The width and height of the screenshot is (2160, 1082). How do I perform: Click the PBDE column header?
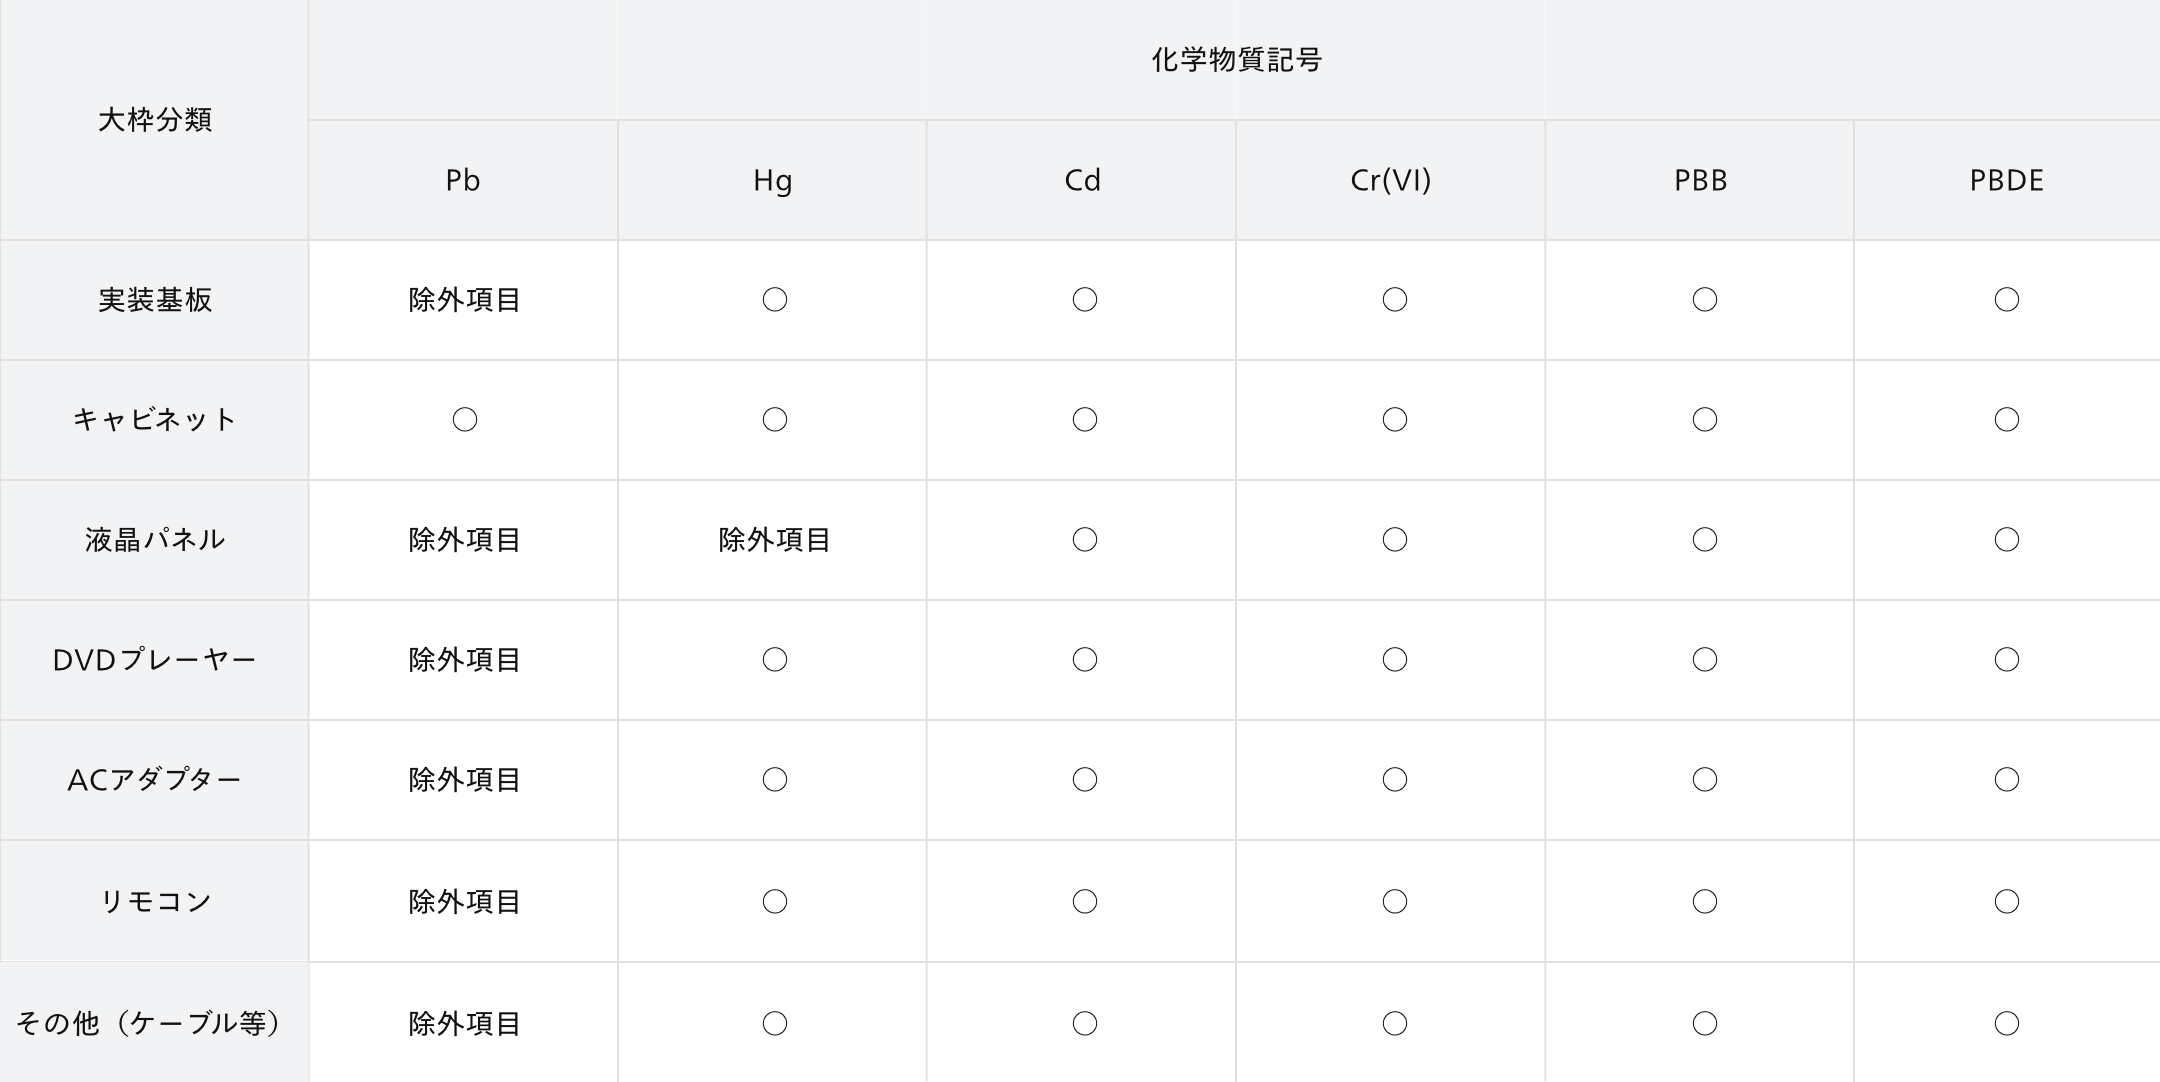[2007, 180]
